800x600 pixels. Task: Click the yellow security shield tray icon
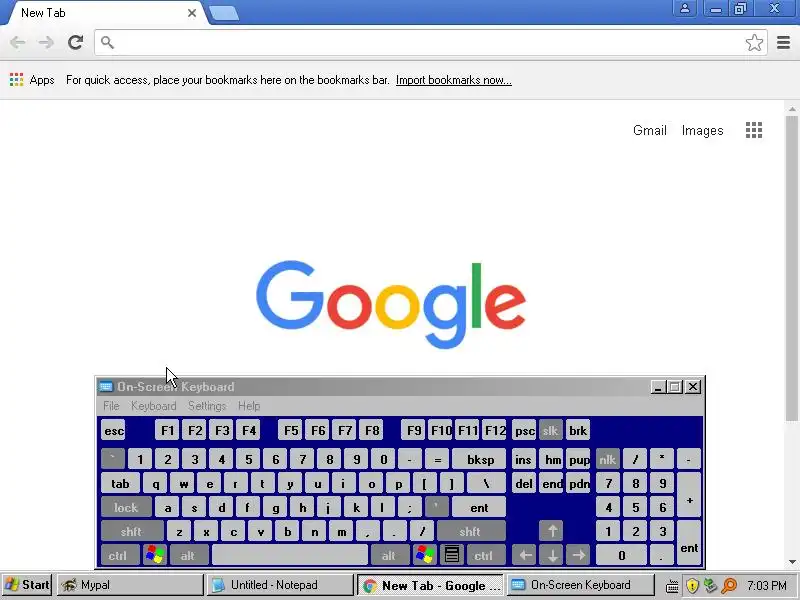692,585
